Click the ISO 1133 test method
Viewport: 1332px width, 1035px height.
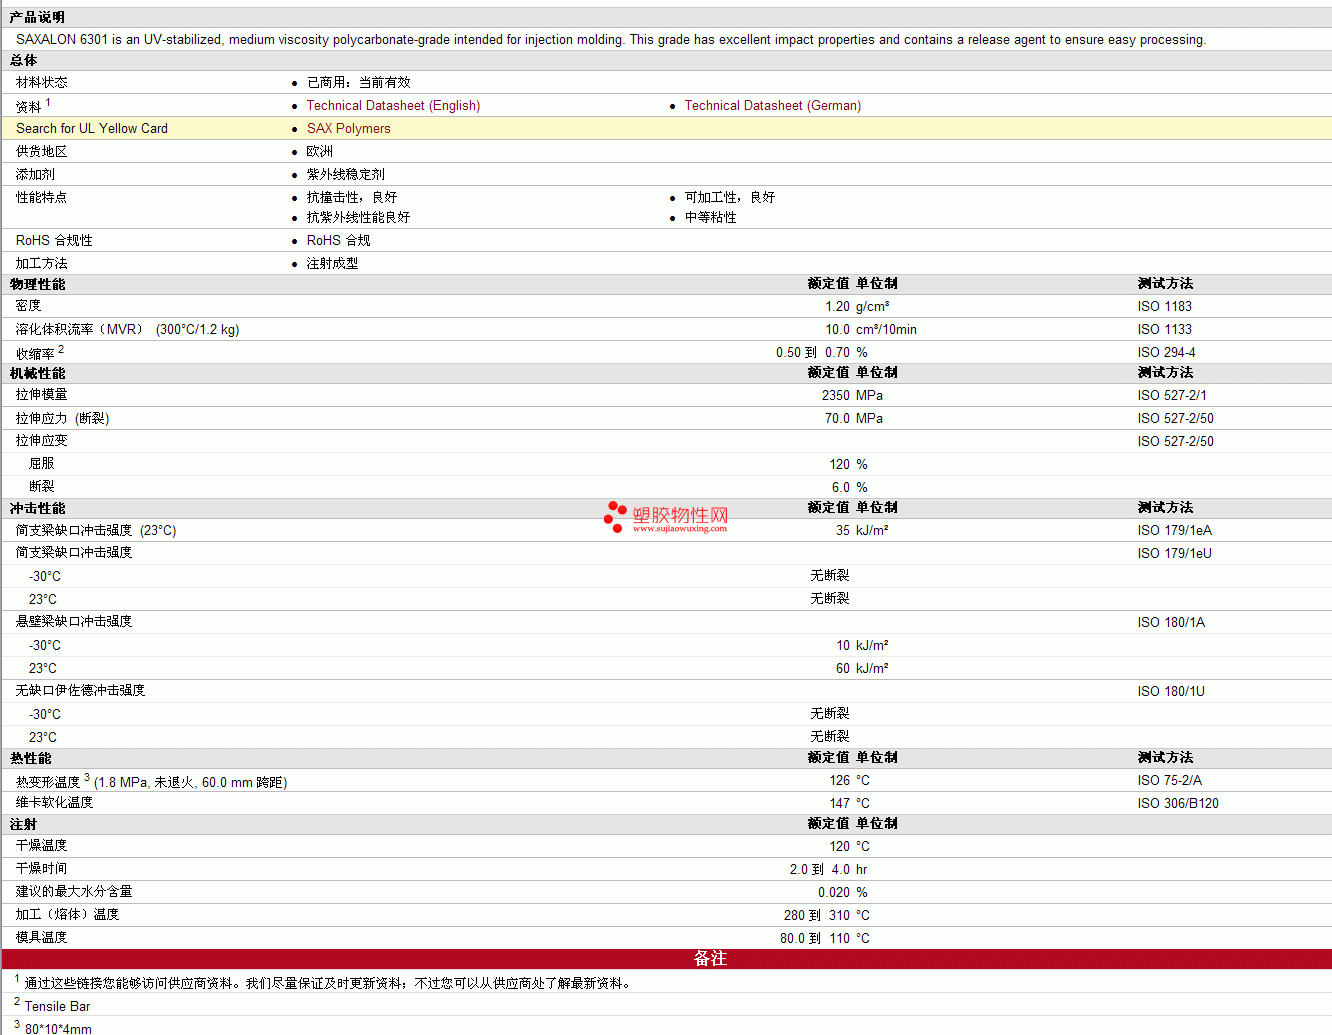click(x=1164, y=330)
